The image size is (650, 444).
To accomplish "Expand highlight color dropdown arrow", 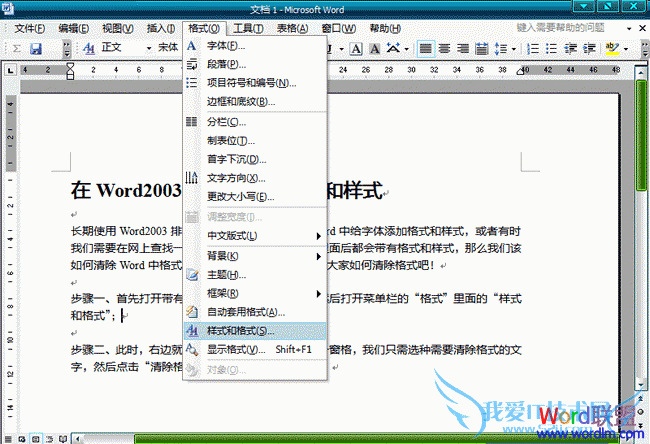I will point(626,49).
